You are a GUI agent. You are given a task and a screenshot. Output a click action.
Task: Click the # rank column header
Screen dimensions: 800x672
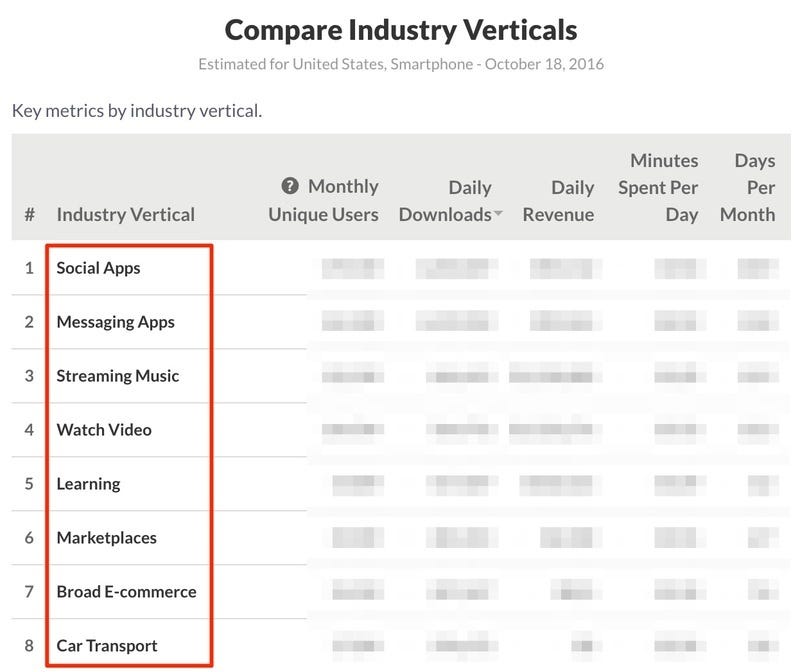point(30,214)
